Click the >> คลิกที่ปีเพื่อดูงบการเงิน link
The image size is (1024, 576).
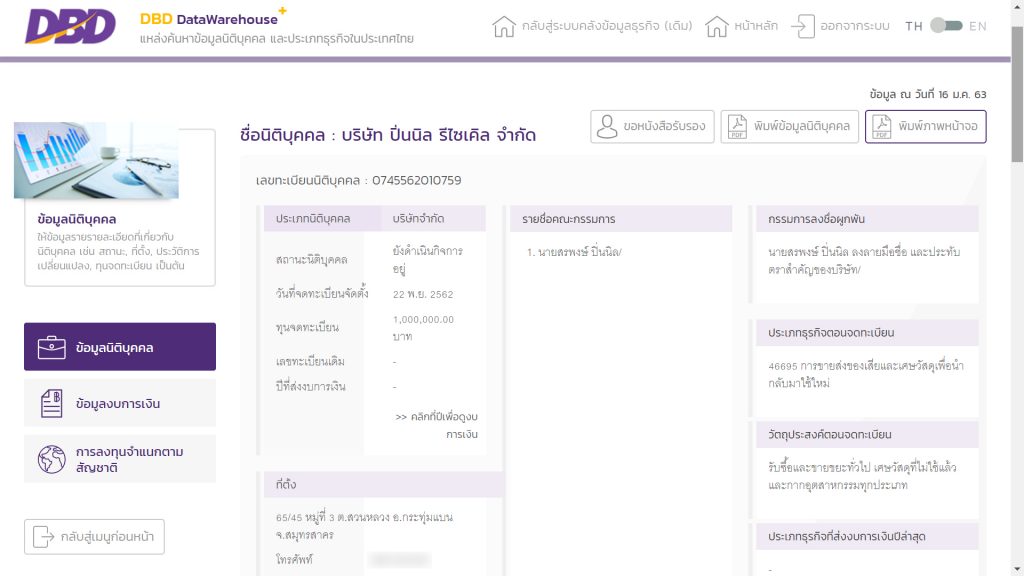[437, 425]
